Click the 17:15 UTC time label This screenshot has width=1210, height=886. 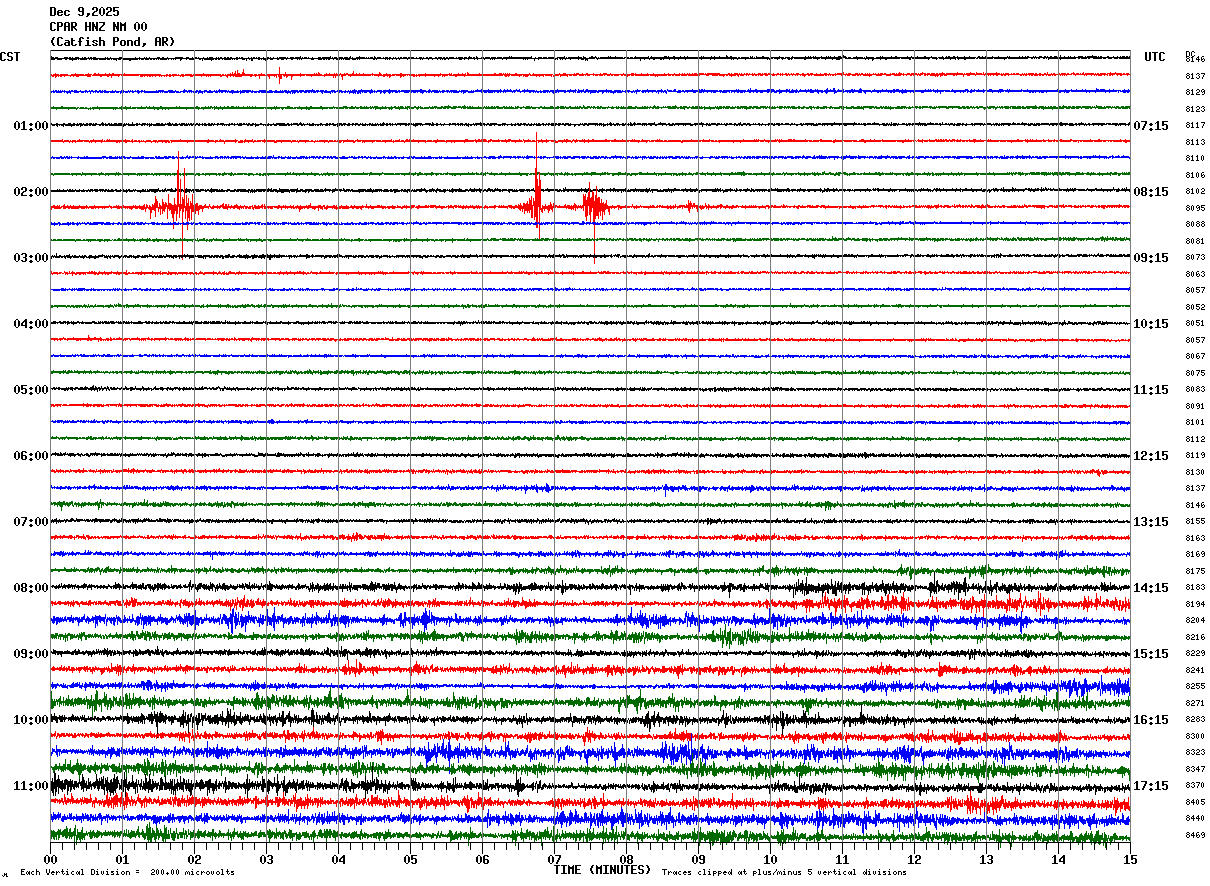click(x=1151, y=786)
